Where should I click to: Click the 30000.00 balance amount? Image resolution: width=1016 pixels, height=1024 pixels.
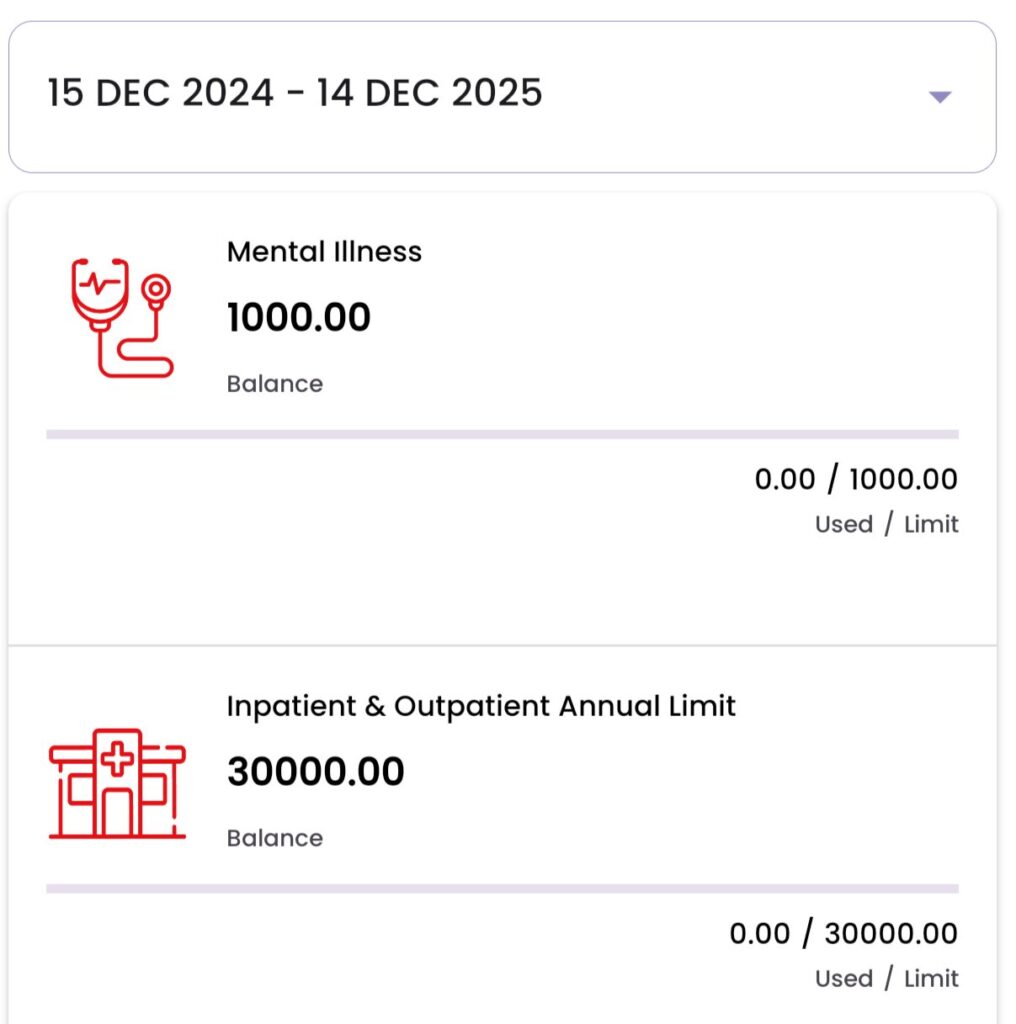316,771
